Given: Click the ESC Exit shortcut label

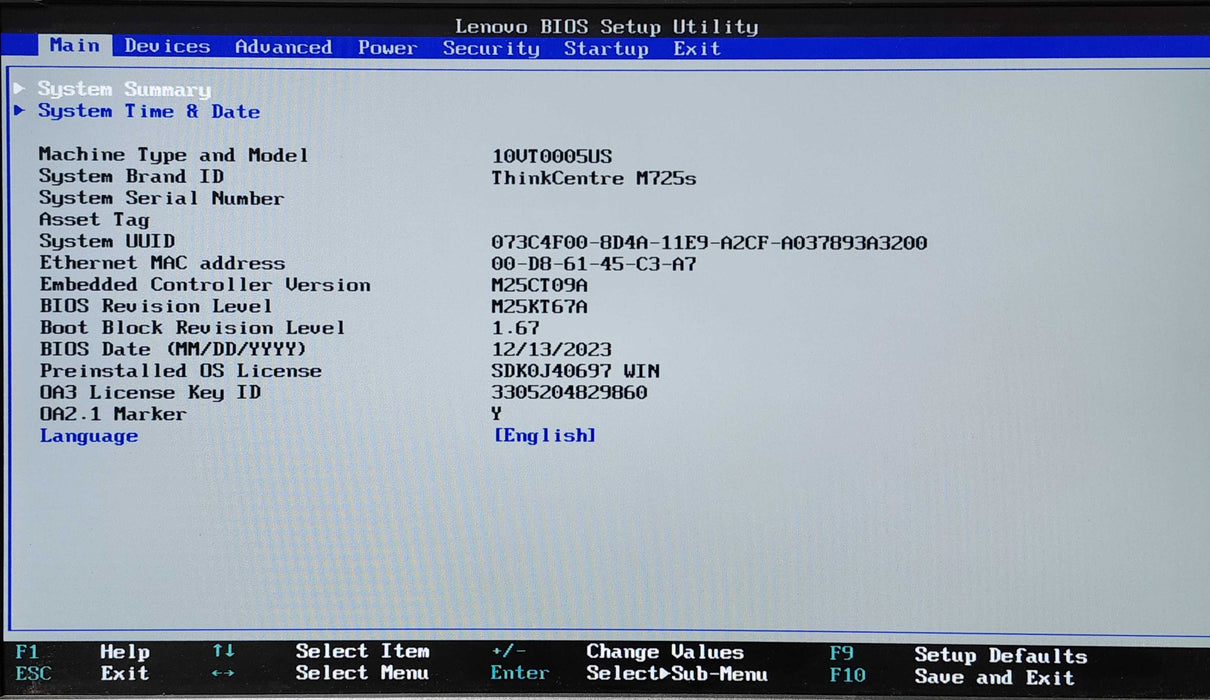Looking at the screenshot, I should [x=90, y=674].
